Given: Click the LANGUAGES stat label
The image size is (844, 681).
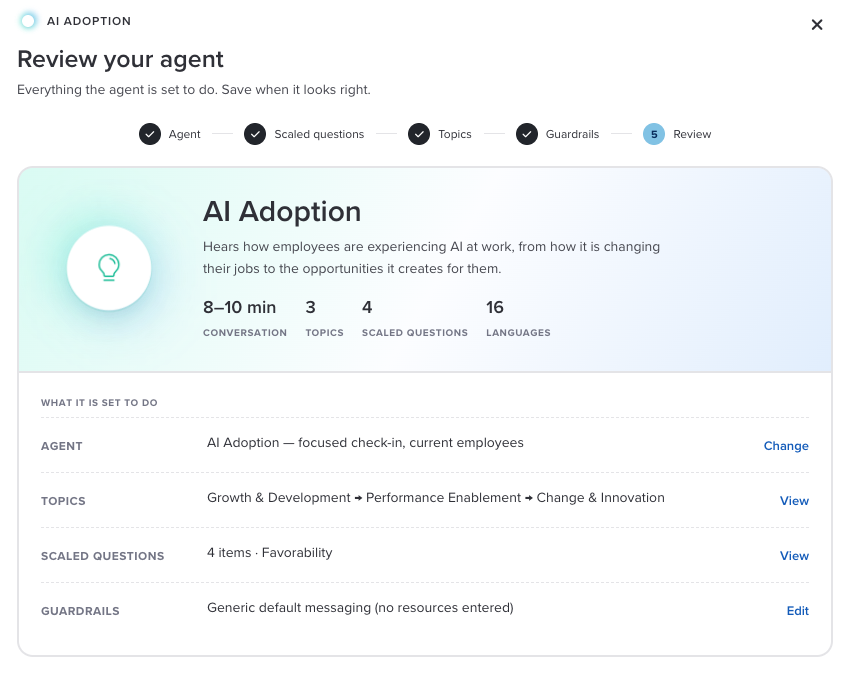Looking at the screenshot, I should (518, 333).
